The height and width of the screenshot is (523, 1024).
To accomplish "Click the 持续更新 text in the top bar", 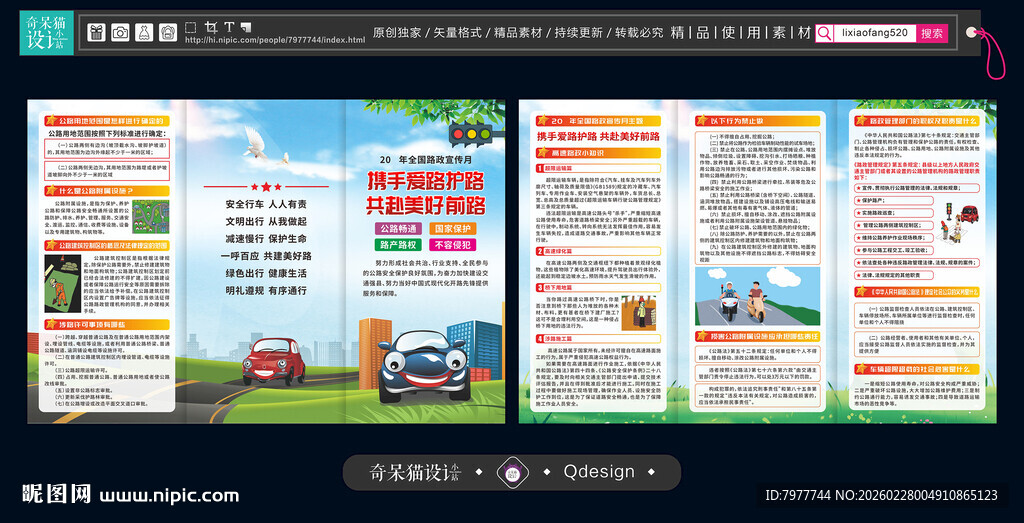I will (x=579, y=32).
